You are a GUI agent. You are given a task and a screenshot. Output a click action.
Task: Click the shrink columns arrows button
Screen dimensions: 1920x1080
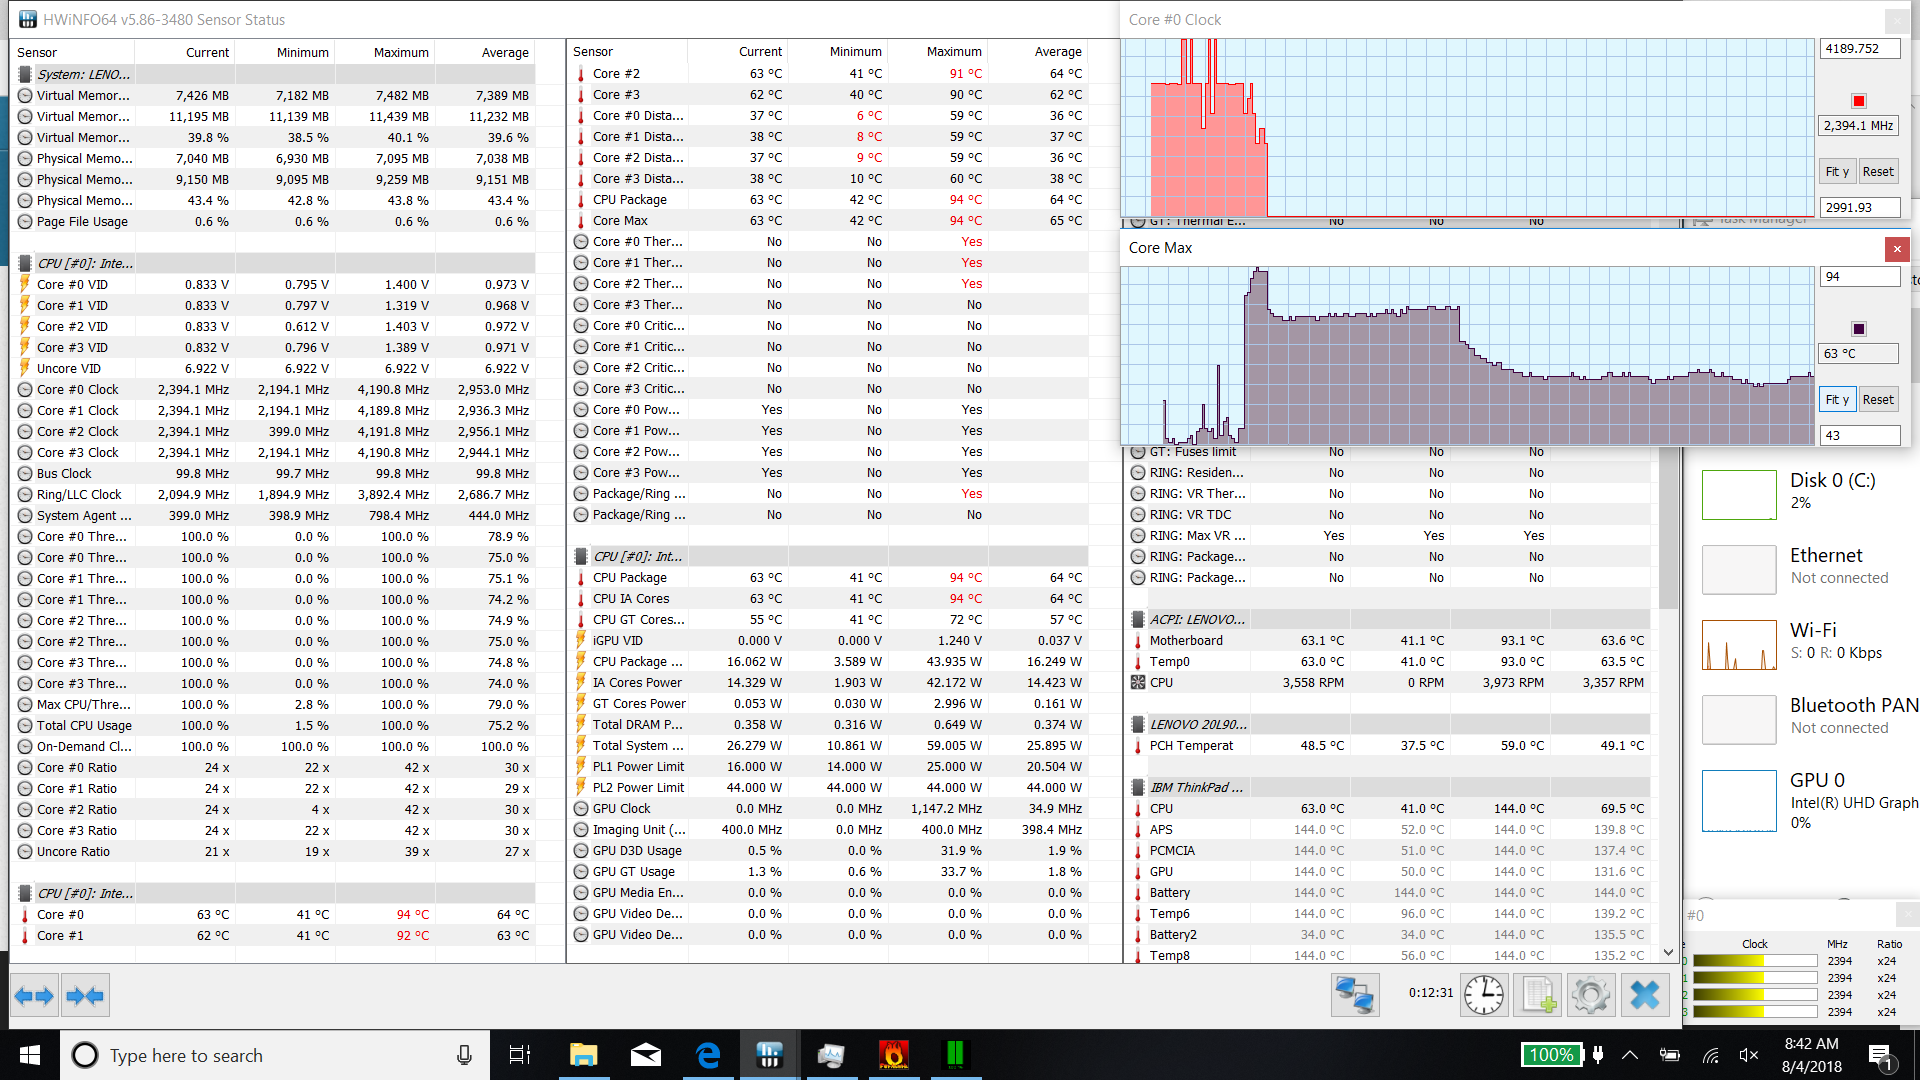(x=84, y=996)
